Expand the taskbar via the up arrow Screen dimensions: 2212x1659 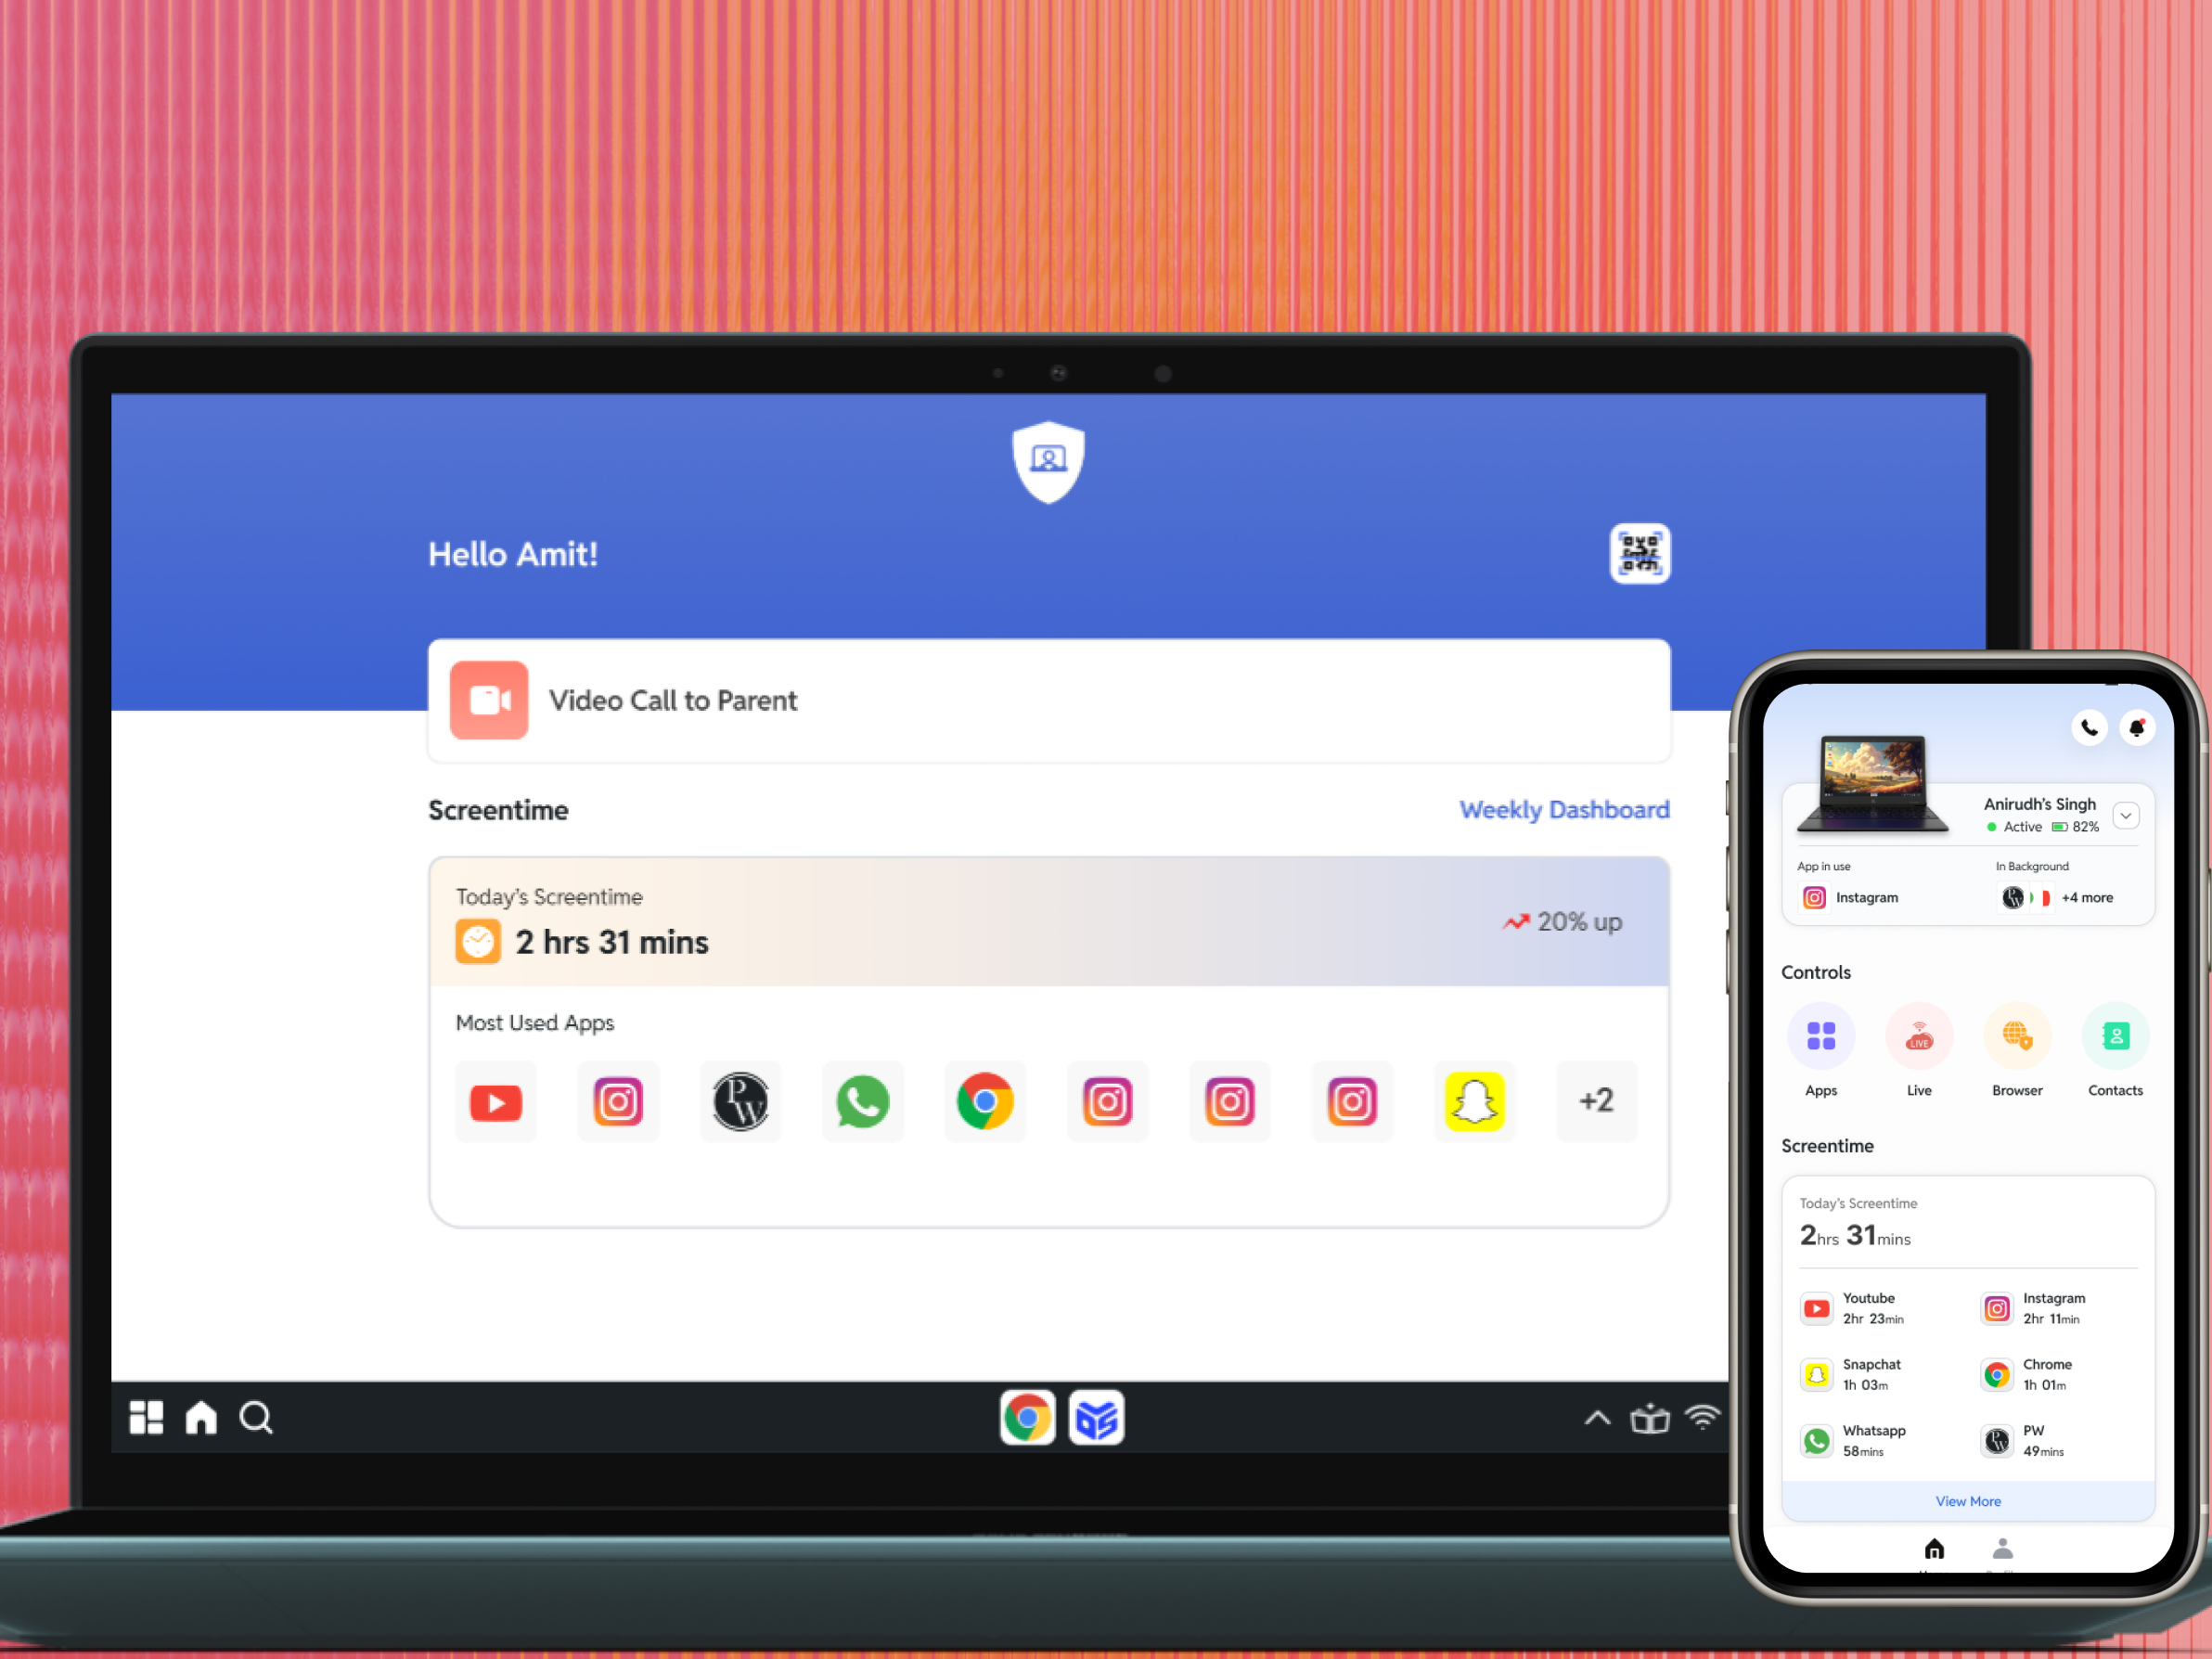[x=1597, y=1417]
